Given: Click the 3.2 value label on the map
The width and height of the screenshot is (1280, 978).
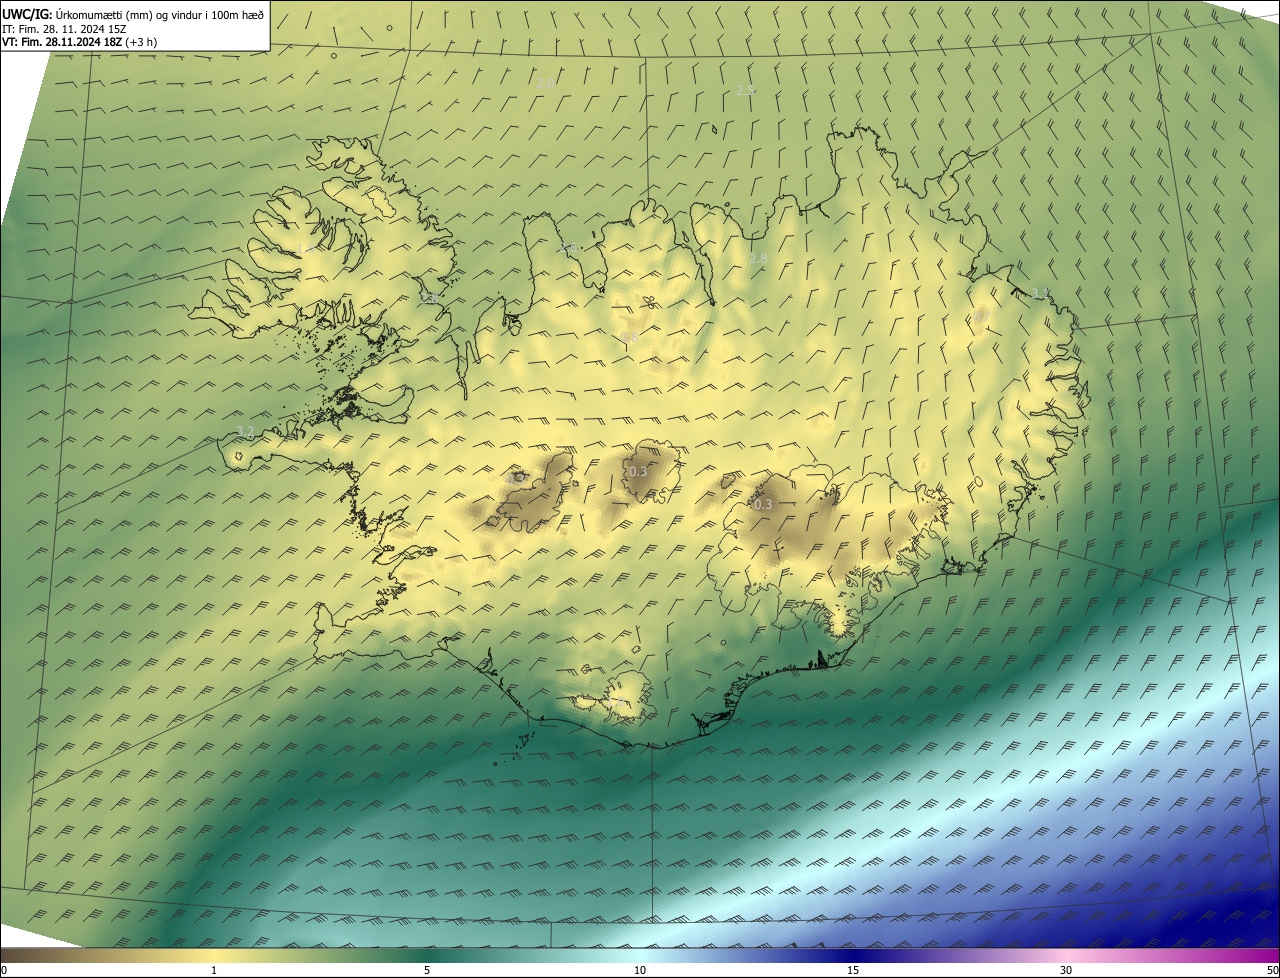Looking at the screenshot, I should (245, 432).
